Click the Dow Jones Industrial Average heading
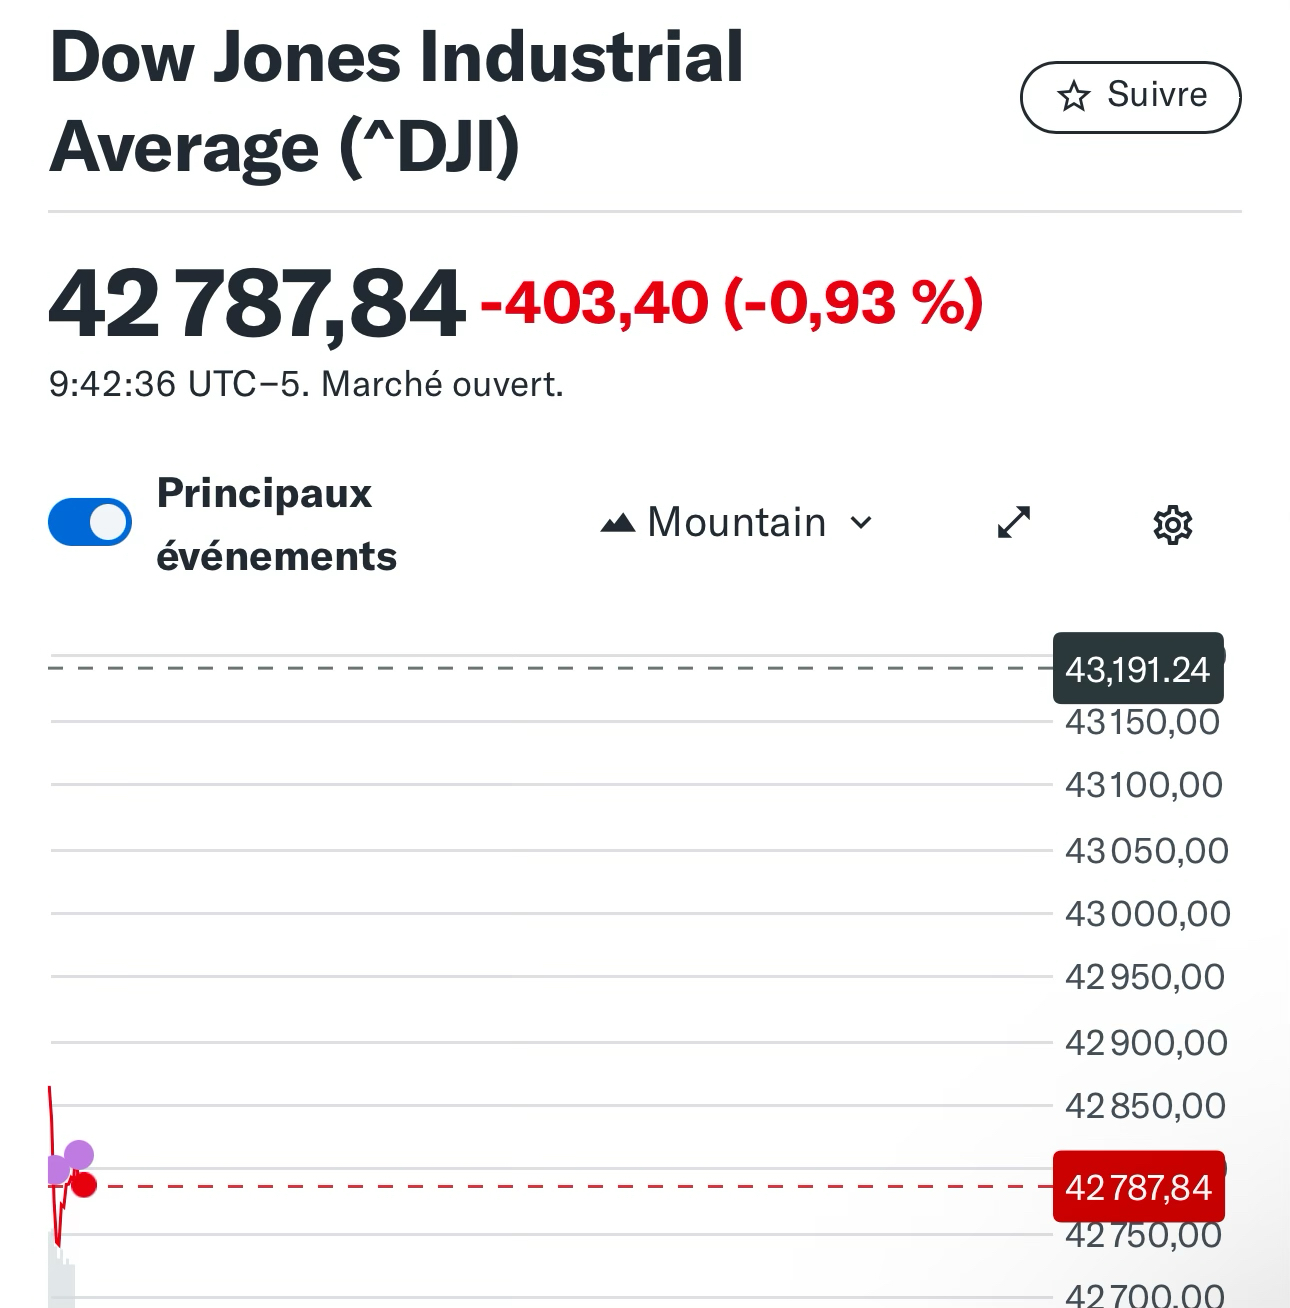Screen dimensions: 1290x1308 coord(396,102)
